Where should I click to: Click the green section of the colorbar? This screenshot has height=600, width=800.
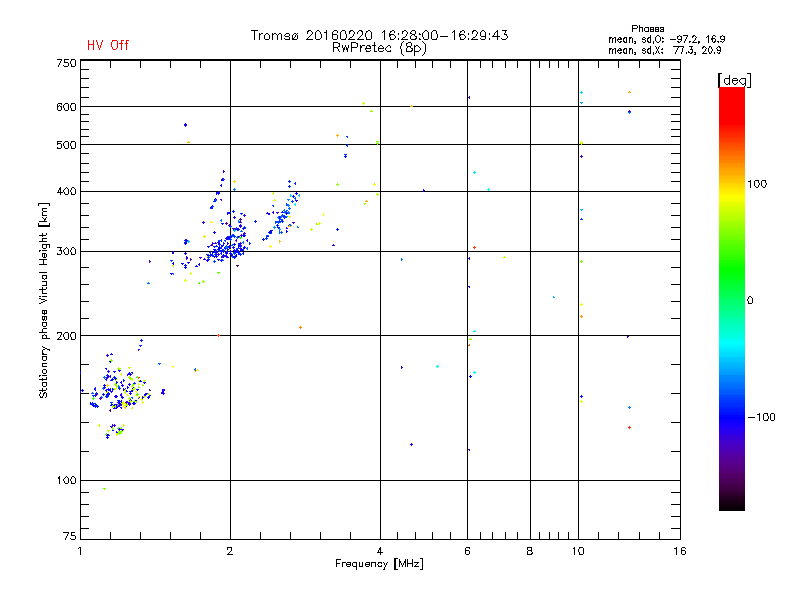tap(732, 270)
